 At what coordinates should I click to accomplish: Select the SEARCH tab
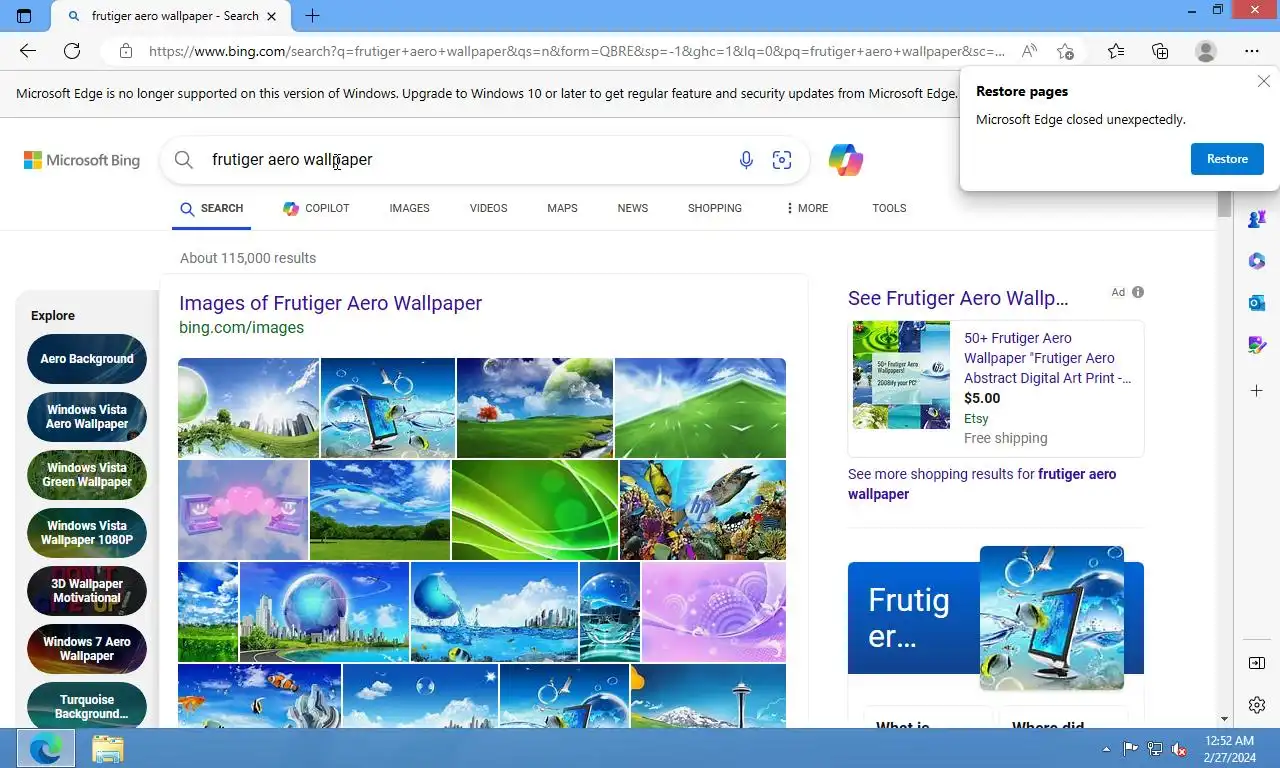[212, 208]
